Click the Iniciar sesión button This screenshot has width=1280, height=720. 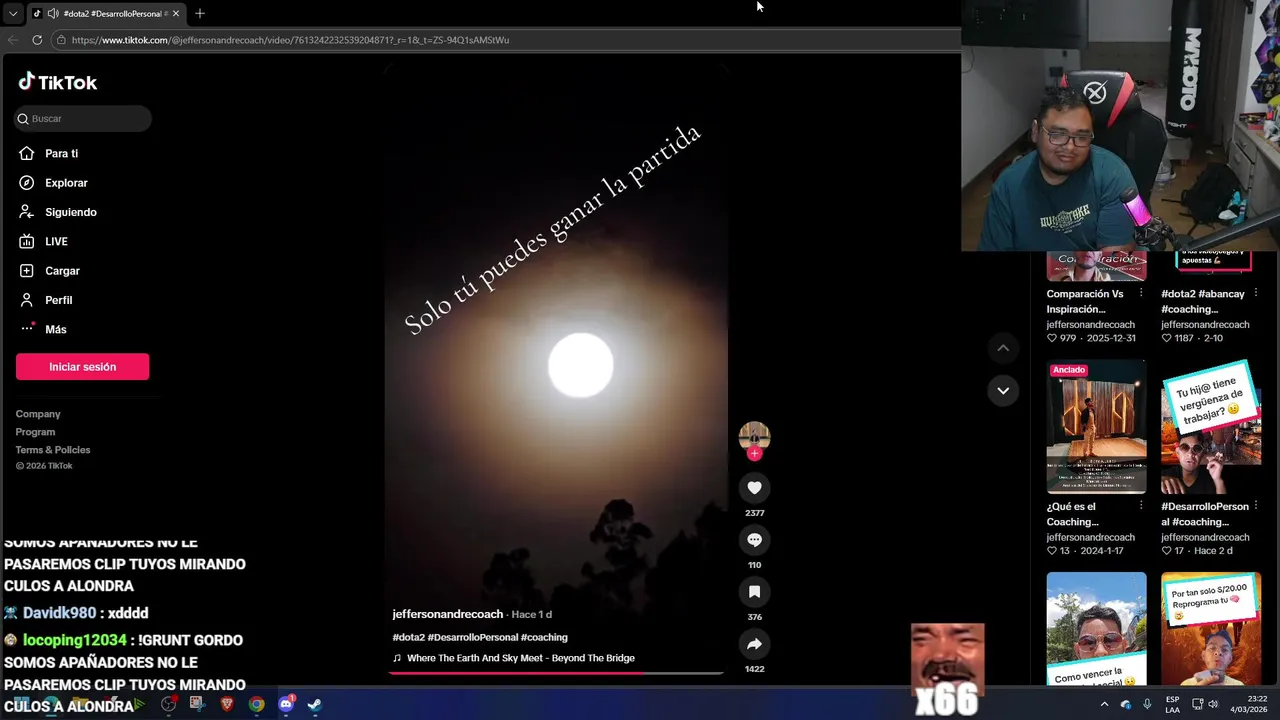click(x=82, y=367)
